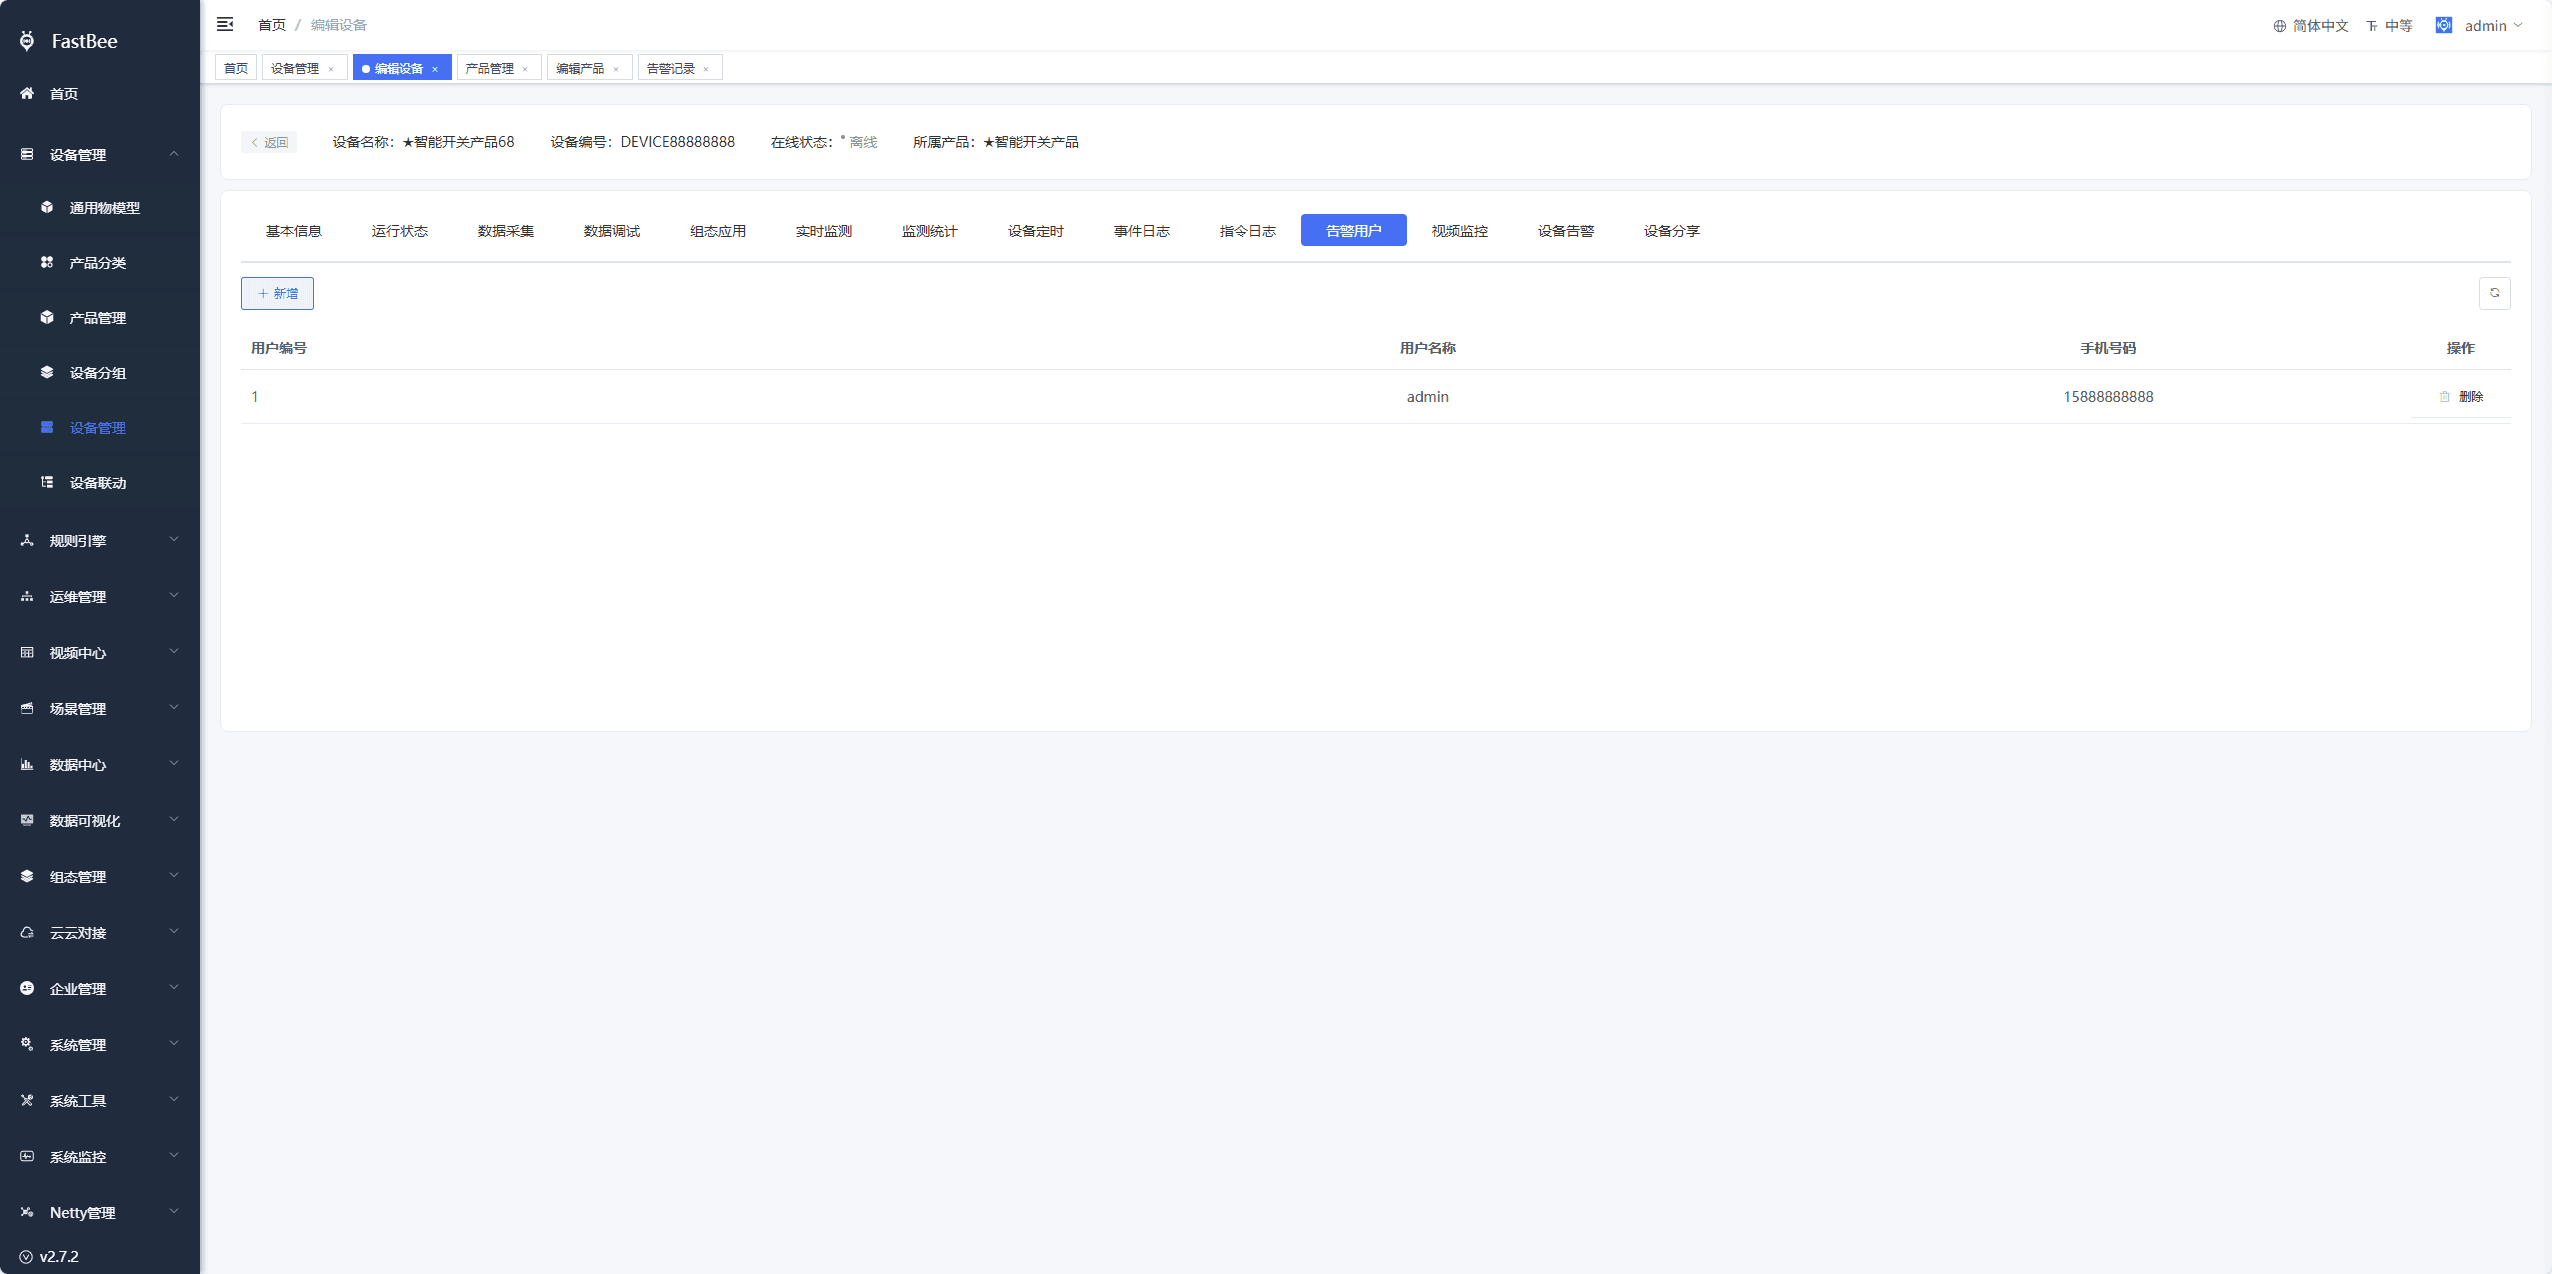The height and width of the screenshot is (1274, 2552).
Task: Click the 组态管理 layers icon
Action: (x=27, y=876)
